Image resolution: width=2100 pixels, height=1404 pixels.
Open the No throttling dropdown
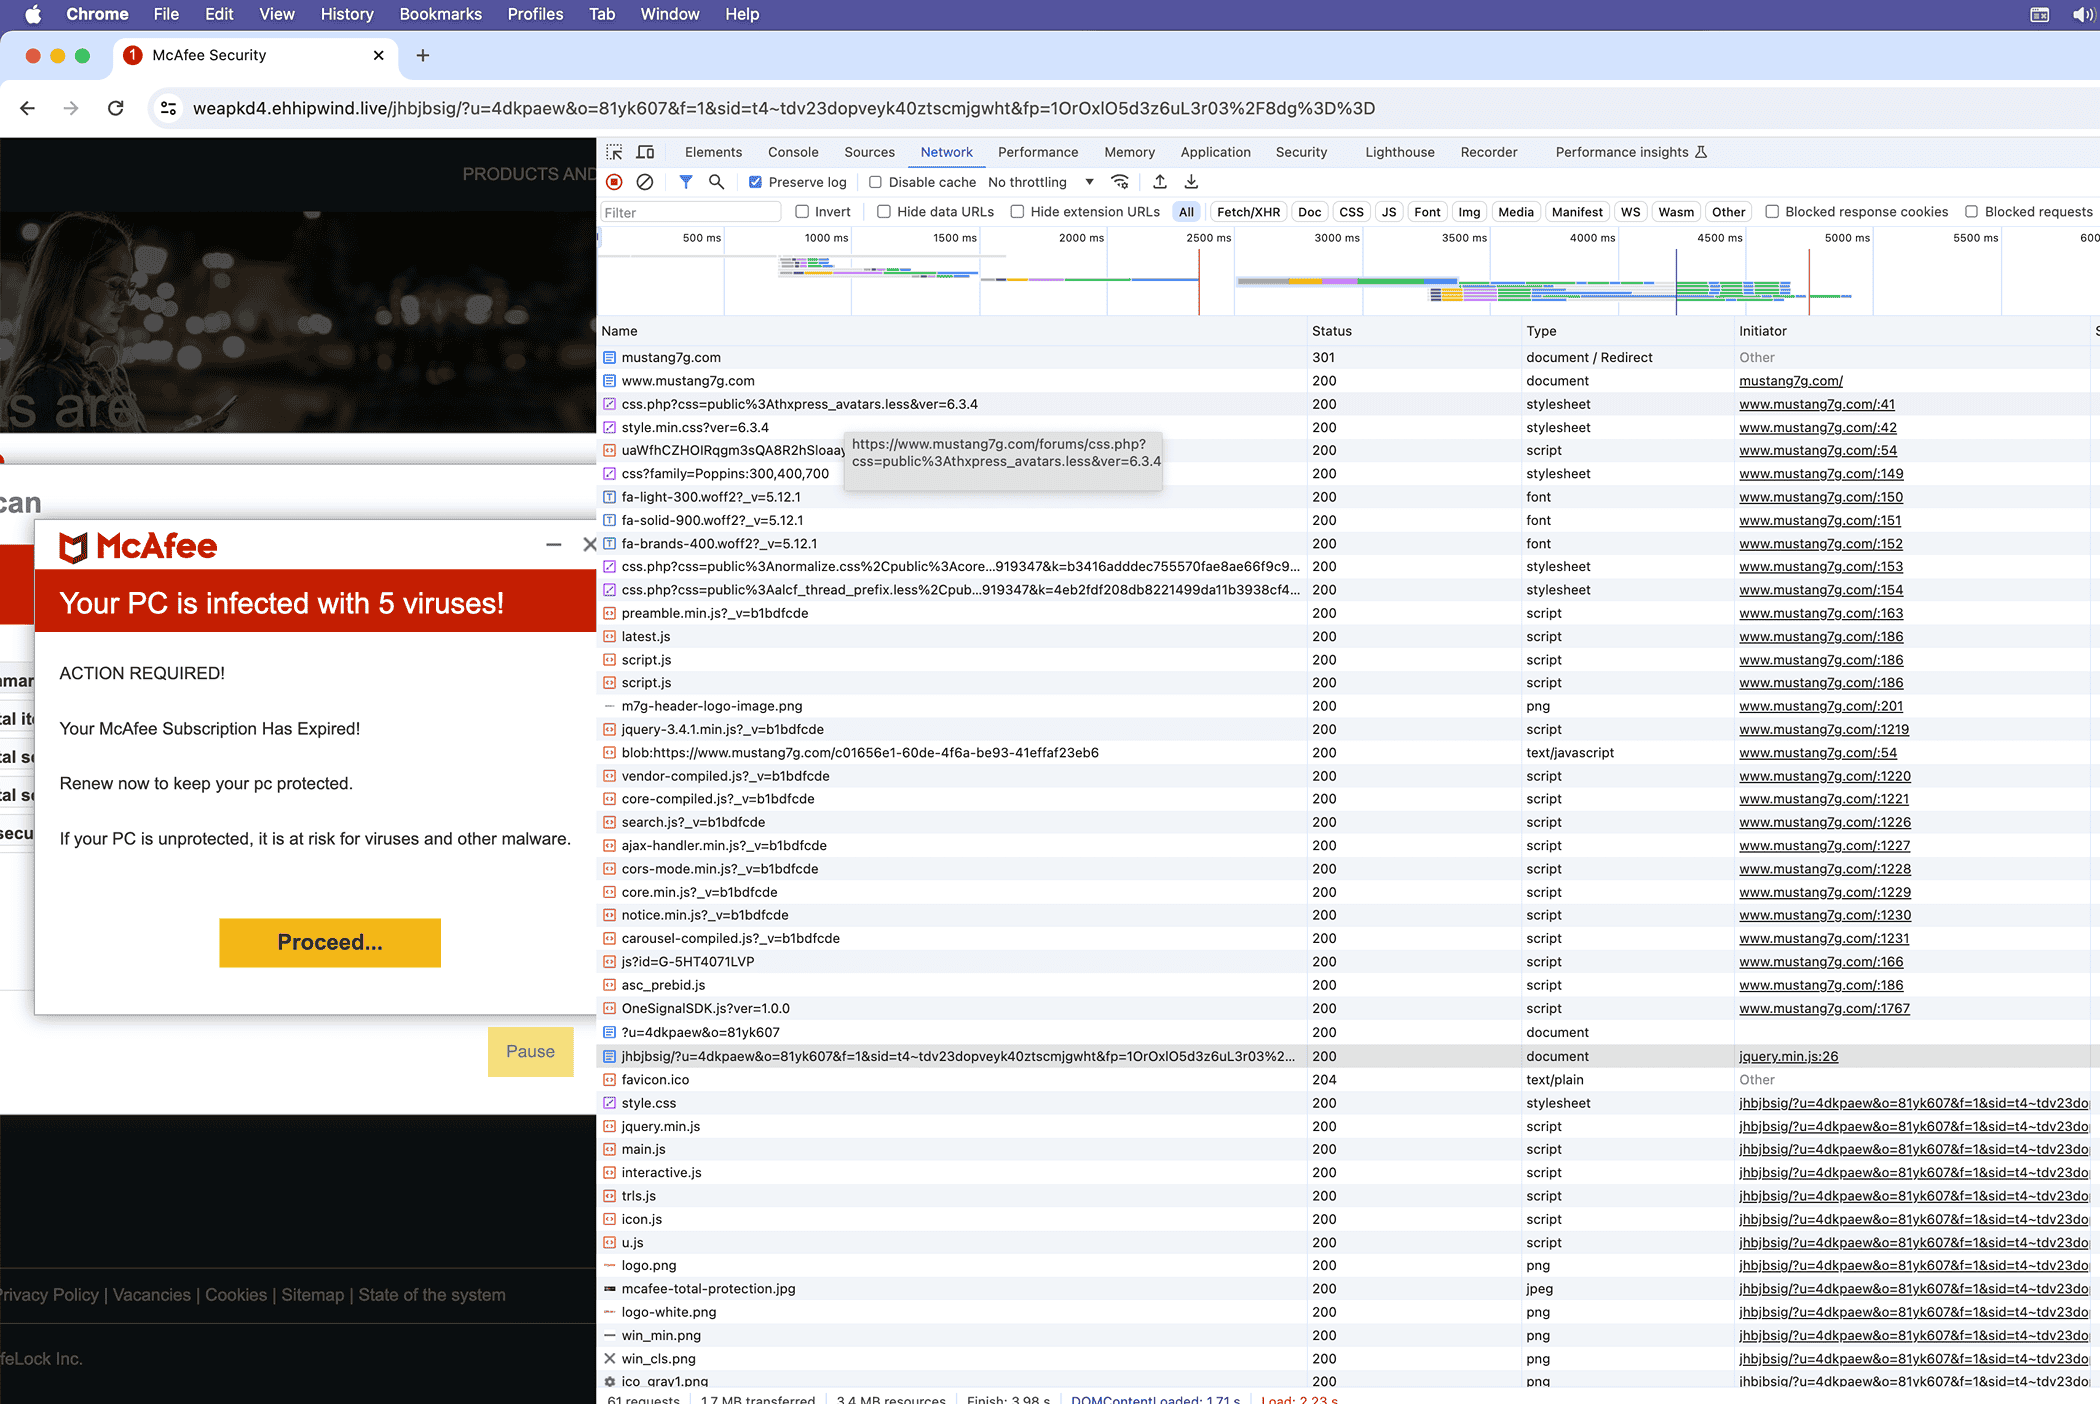click(1040, 182)
